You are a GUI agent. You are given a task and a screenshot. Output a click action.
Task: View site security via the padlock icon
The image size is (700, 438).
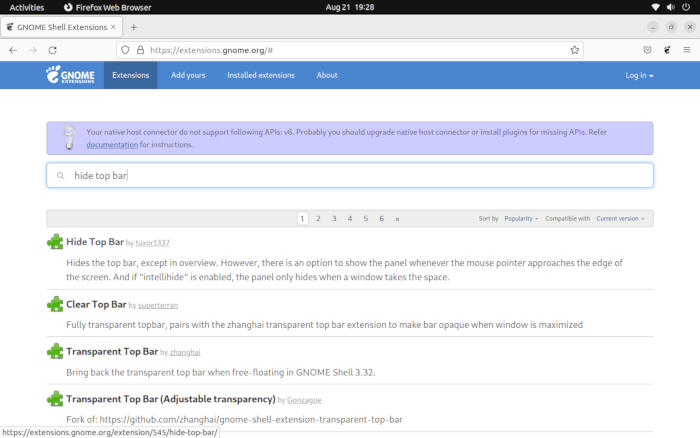click(140, 50)
